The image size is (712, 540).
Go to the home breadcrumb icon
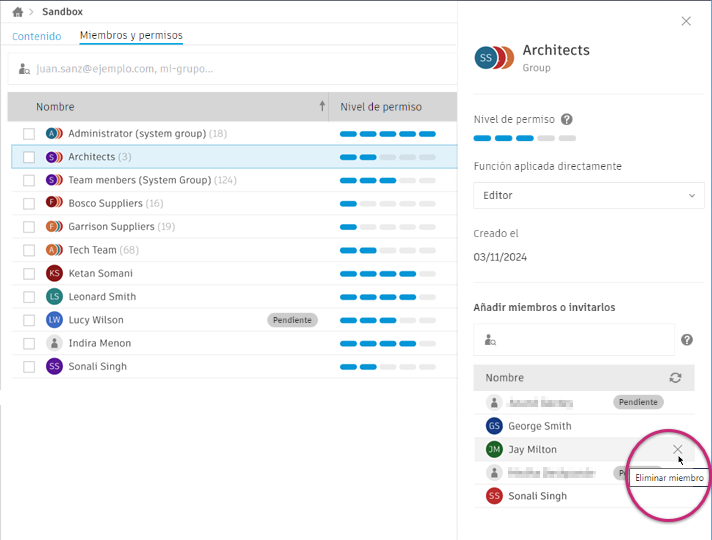[18, 12]
